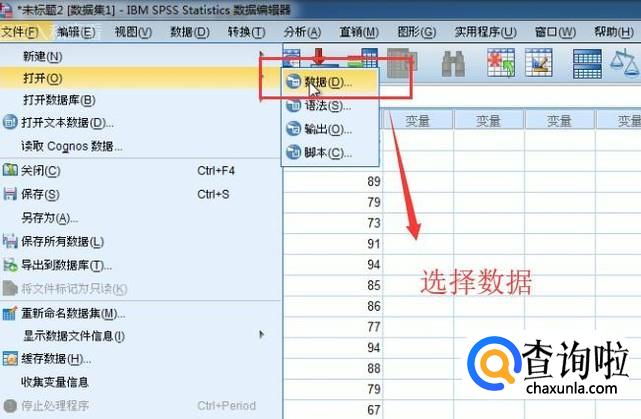
Task: Select the cell containing 67
Action: click(333, 410)
